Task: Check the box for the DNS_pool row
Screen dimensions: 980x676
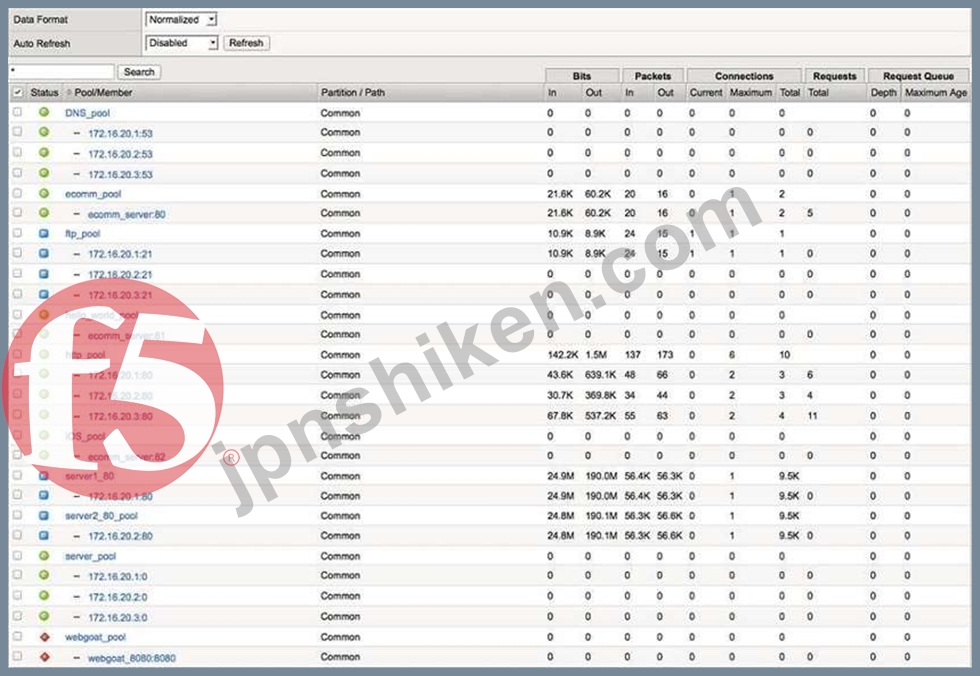Action: (18, 112)
